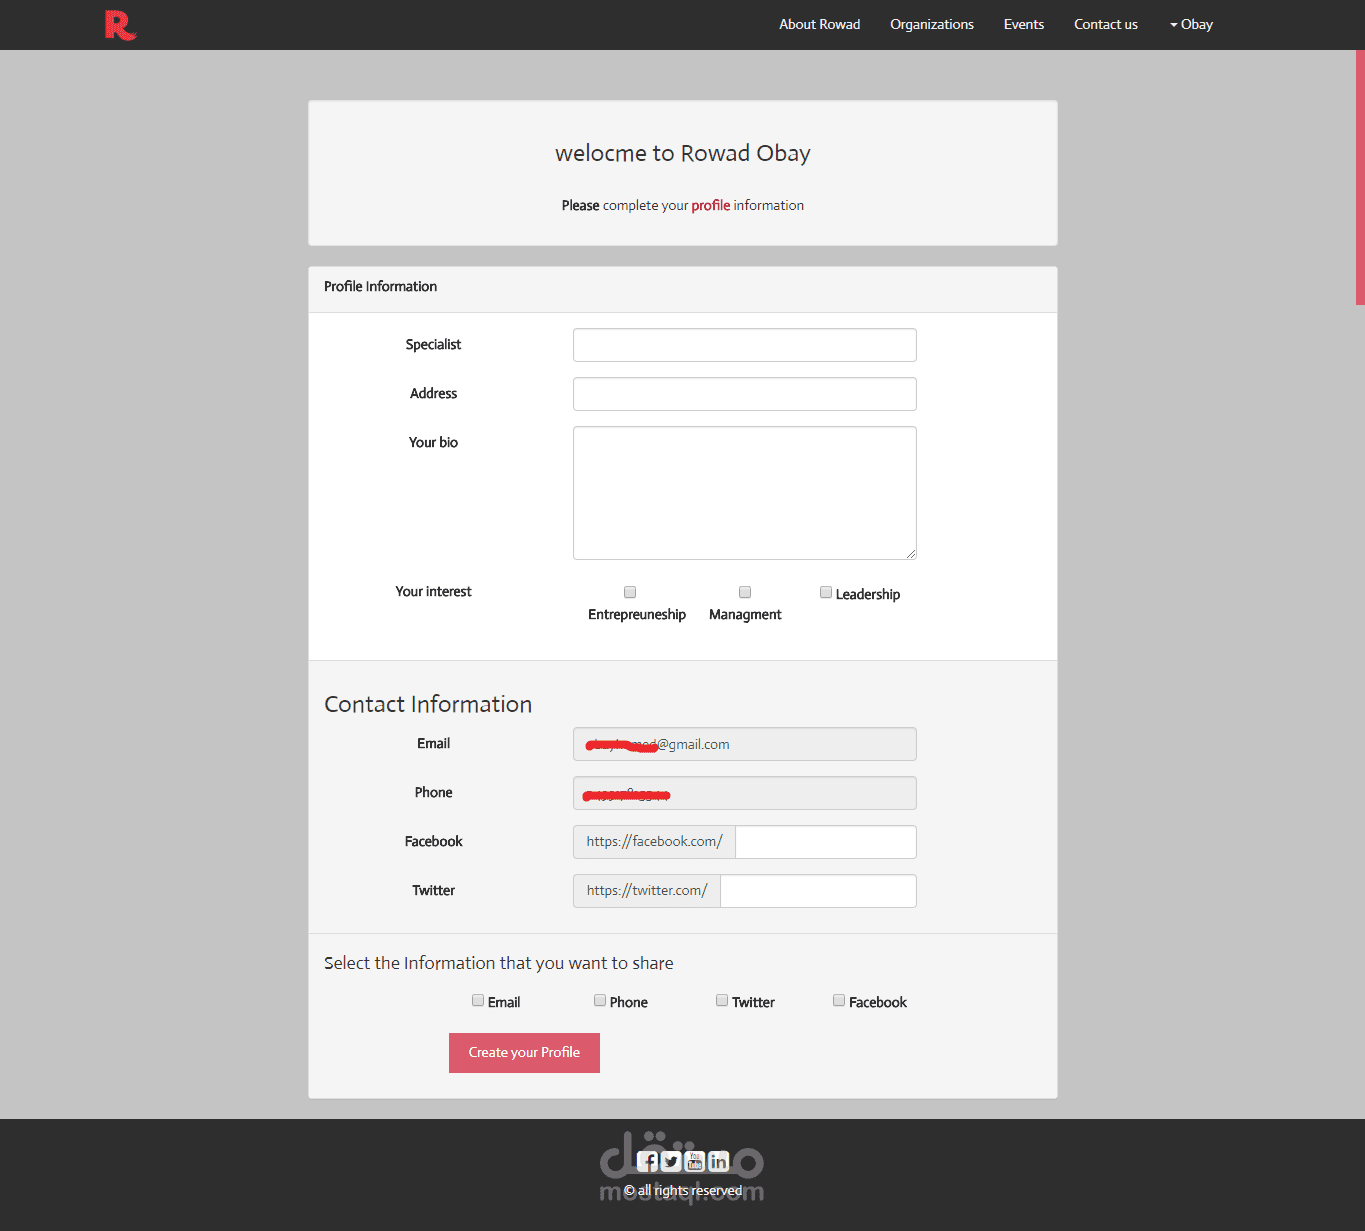The image size is (1365, 1231).
Task: Open the Facebook footer icon
Action: (648, 1161)
